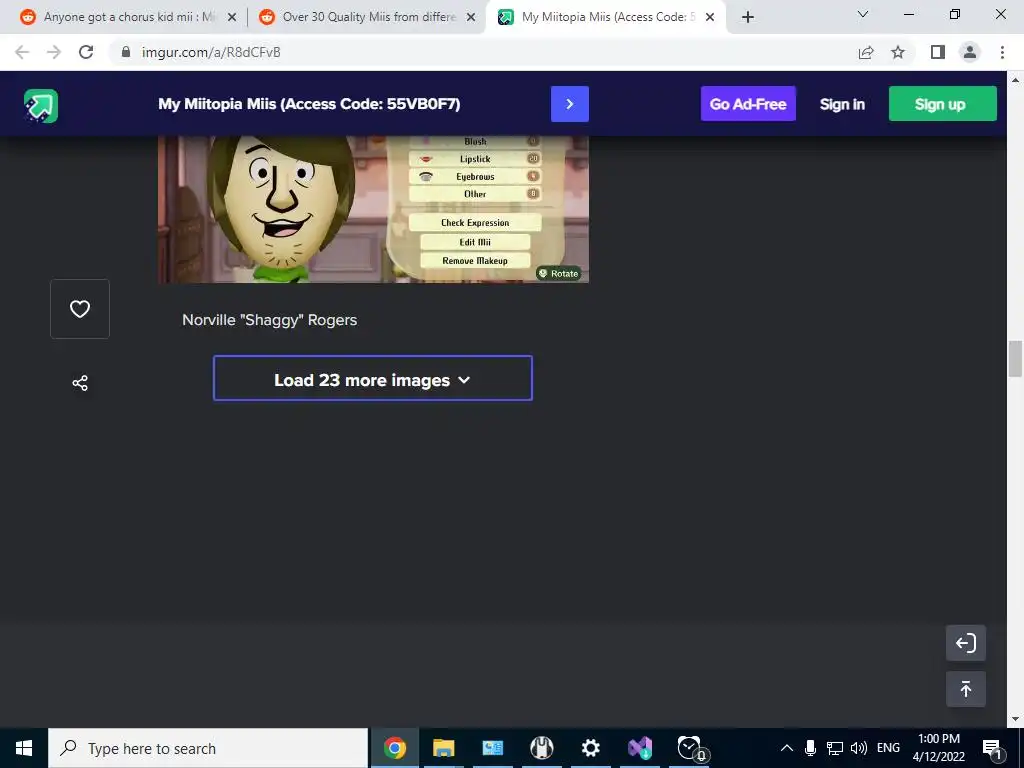Click the page vertical scrollbar thumb
Screen dimensions: 1024x768
tap(1015, 359)
